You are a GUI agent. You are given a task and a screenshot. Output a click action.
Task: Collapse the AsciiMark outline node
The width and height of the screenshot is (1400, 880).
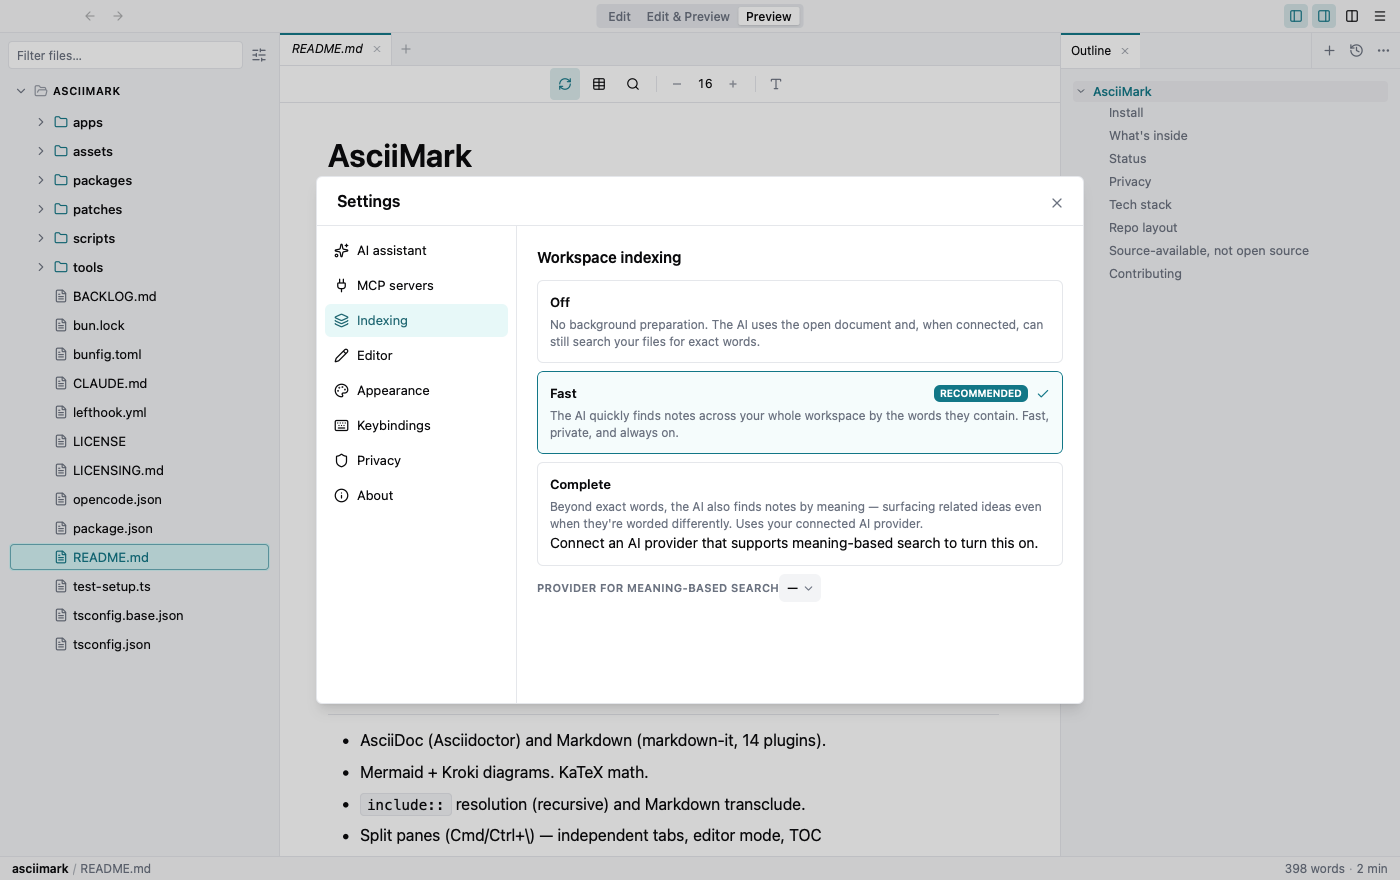(1081, 91)
